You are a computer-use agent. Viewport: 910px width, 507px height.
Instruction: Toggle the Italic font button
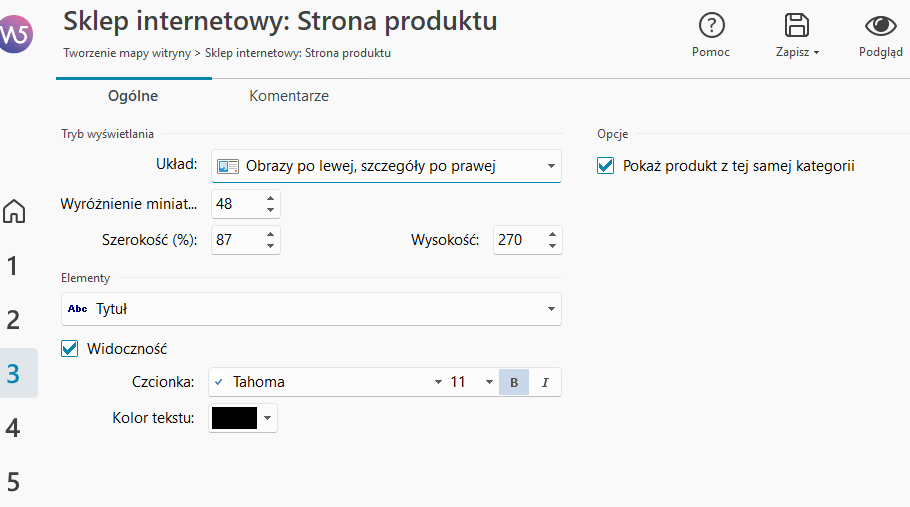[545, 382]
